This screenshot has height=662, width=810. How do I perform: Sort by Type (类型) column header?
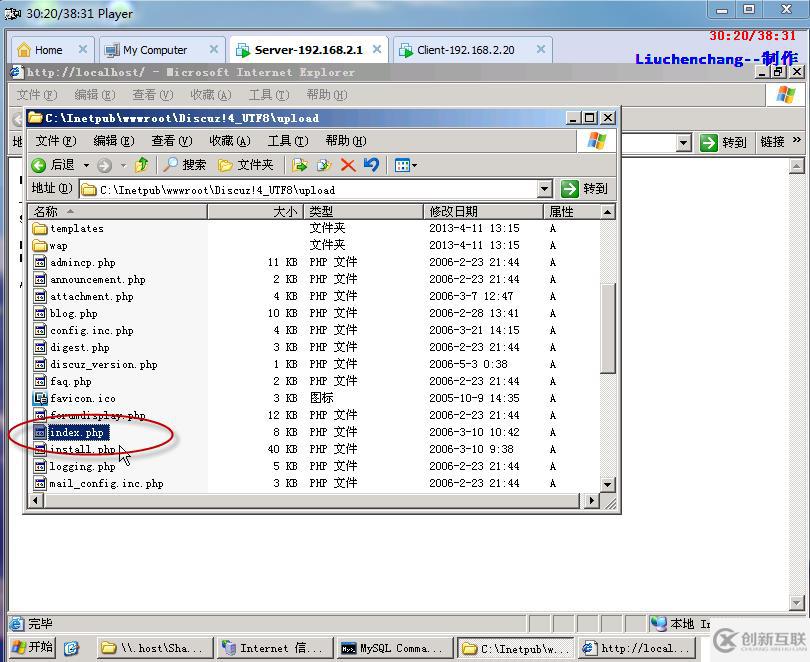coord(364,212)
